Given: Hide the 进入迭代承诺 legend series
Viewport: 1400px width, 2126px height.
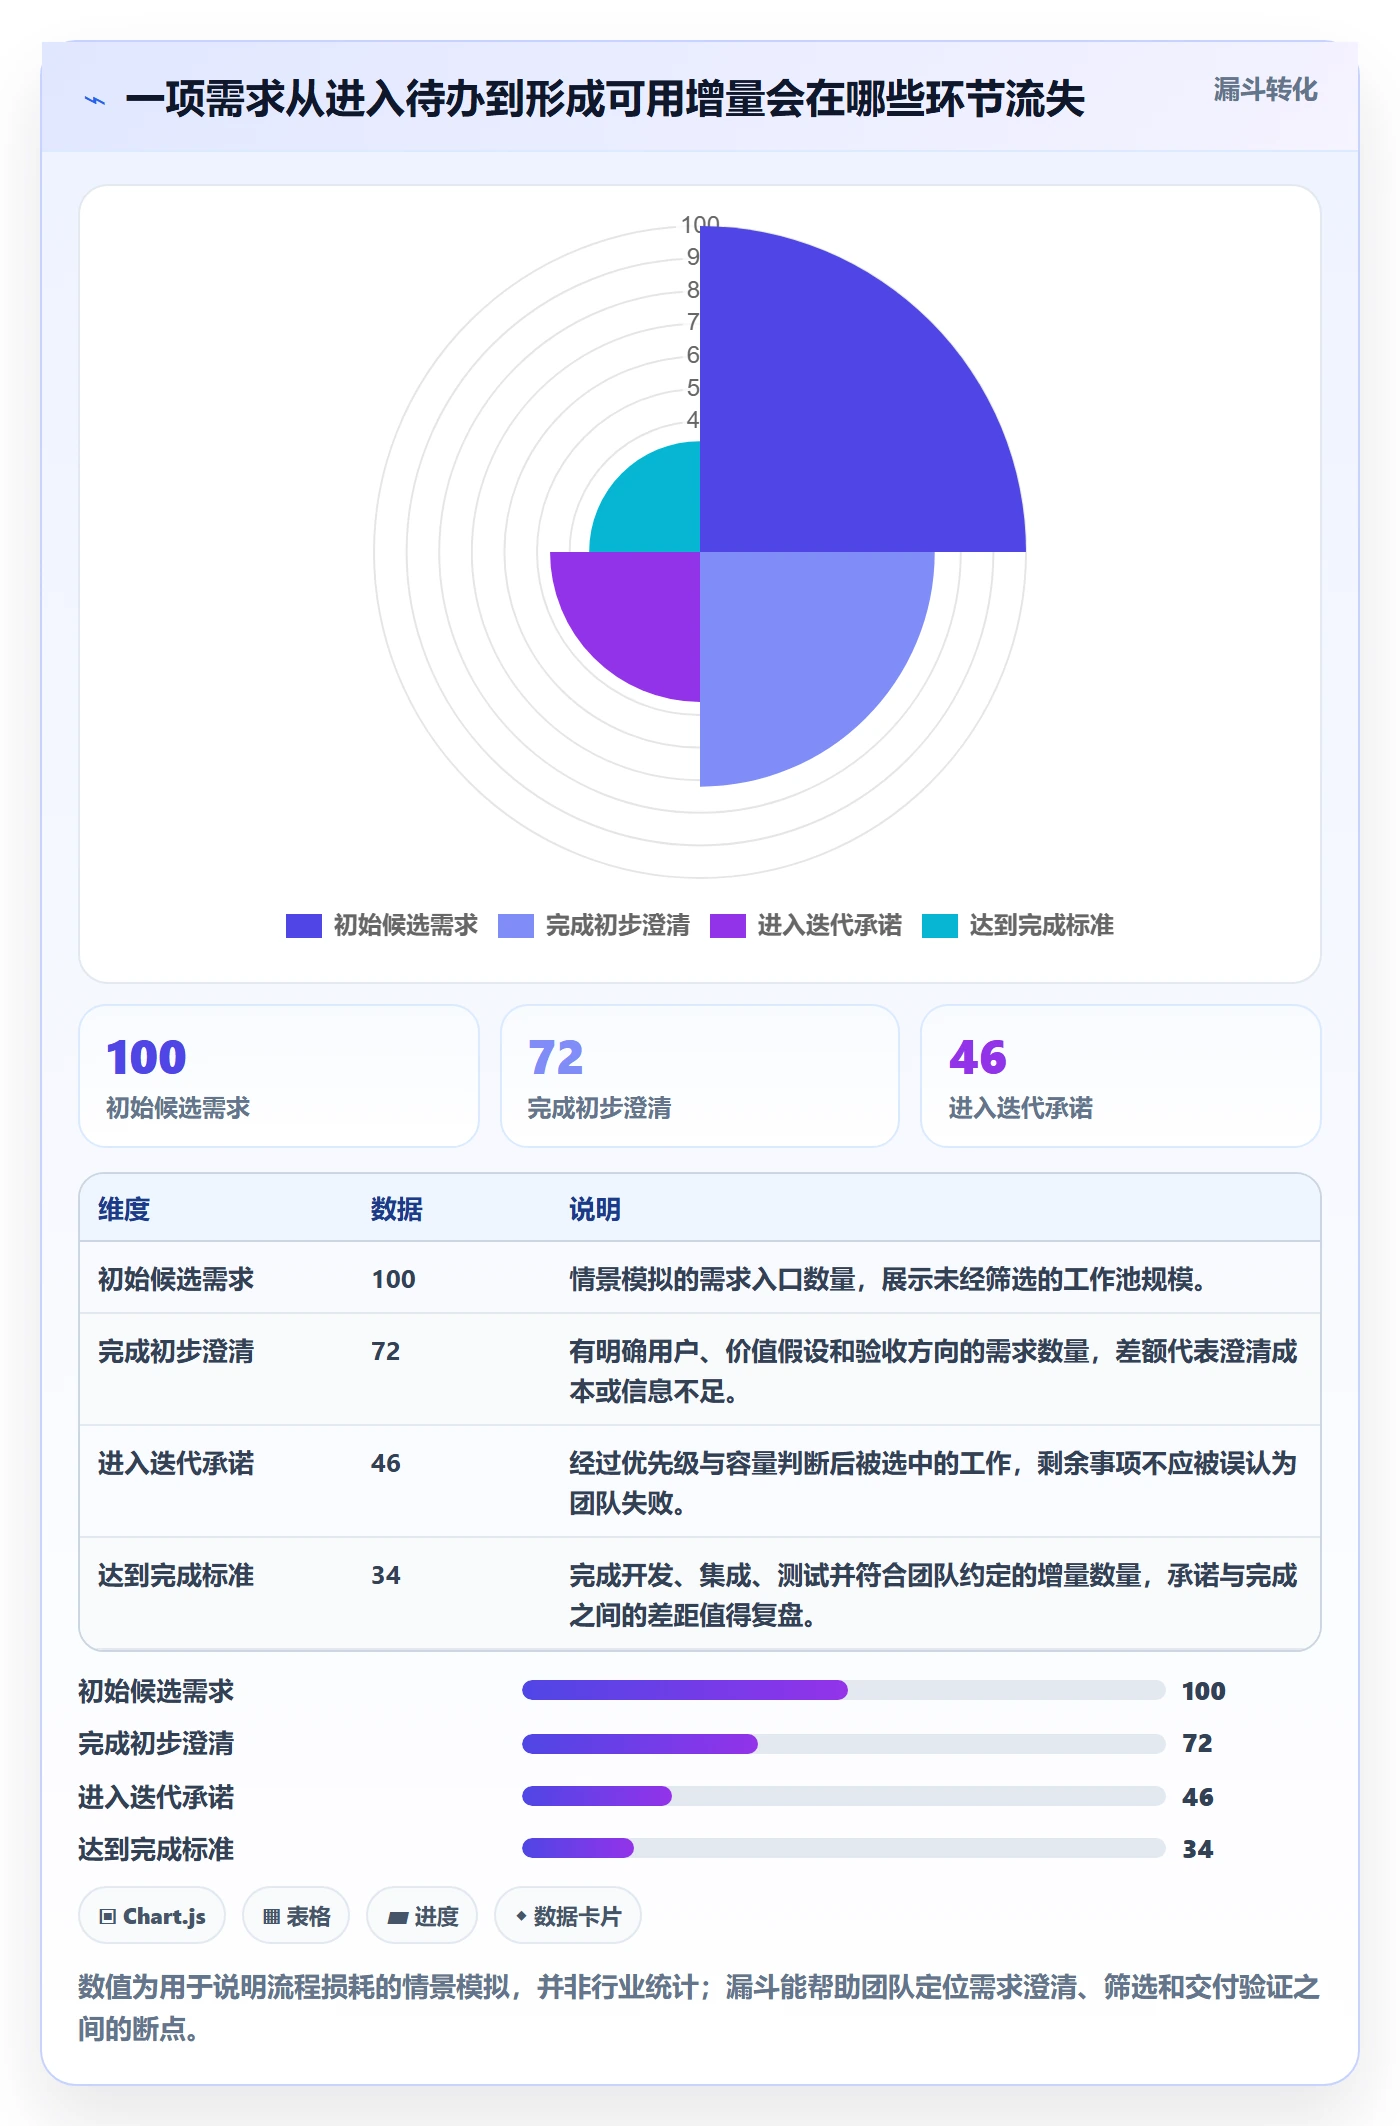Looking at the screenshot, I should 806,926.
